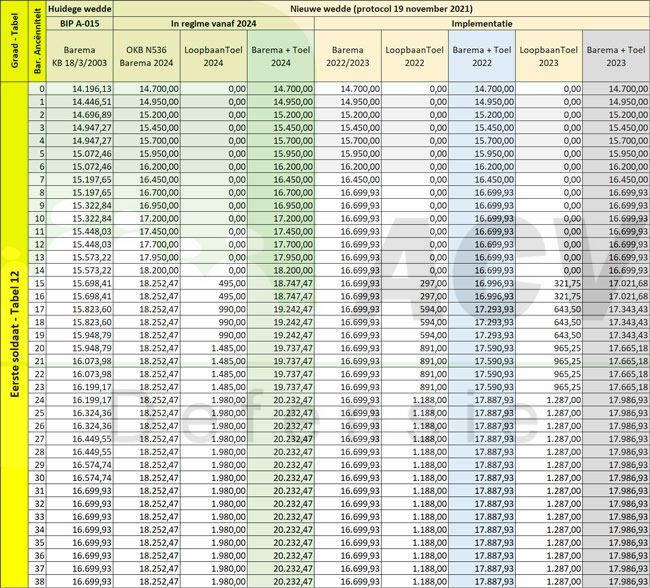Click the 16.199,17 cell in row 23

[80, 387]
